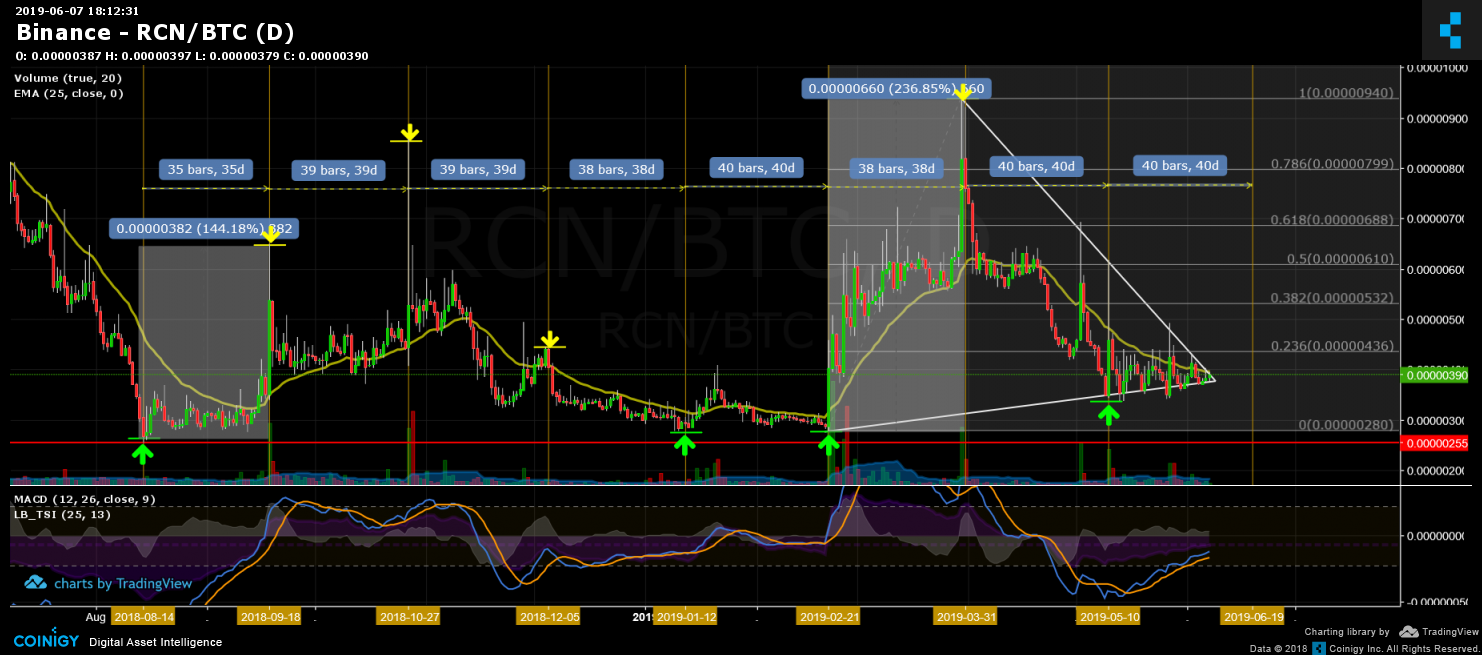
Task: Click the yellow down arrow above the 2018-12-05 line
Action: click(x=548, y=339)
